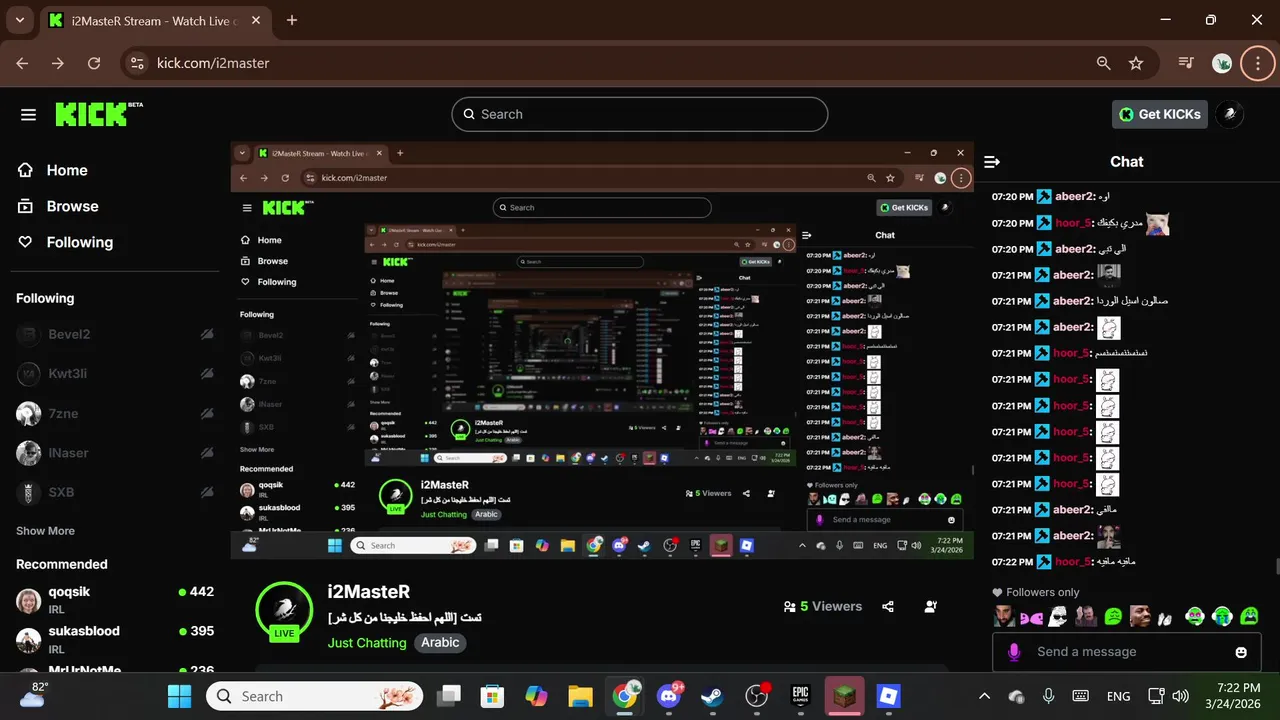The height and width of the screenshot is (720, 1280).
Task: Open Discord from the taskbar
Action: (669, 696)
